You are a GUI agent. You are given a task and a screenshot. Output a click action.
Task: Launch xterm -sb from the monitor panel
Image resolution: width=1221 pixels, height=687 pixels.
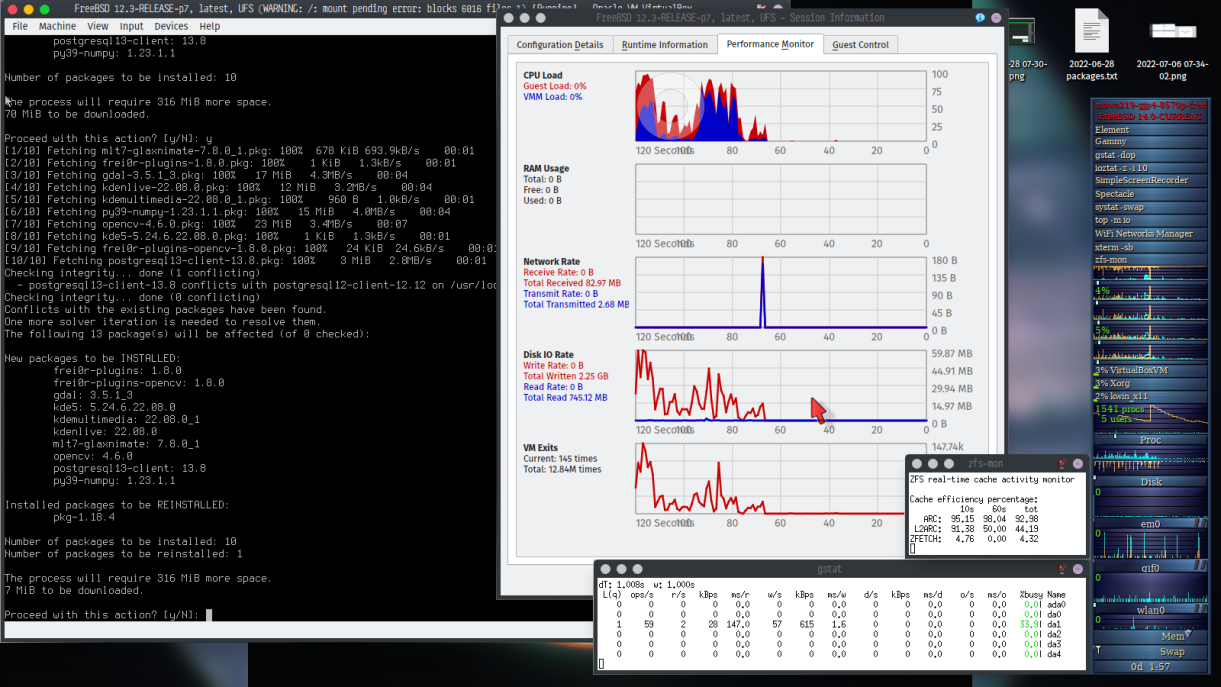pos(1150,247)
